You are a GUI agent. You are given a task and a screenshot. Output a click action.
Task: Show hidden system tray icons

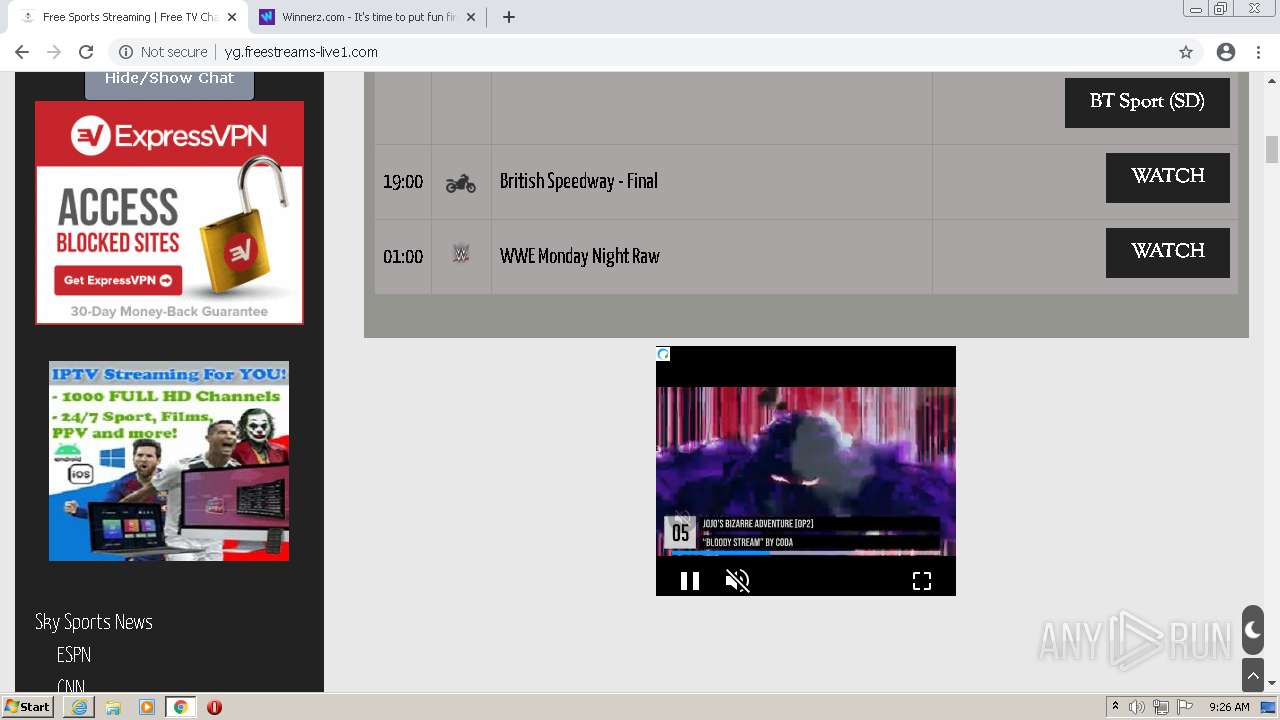[x=1116, y=707]
